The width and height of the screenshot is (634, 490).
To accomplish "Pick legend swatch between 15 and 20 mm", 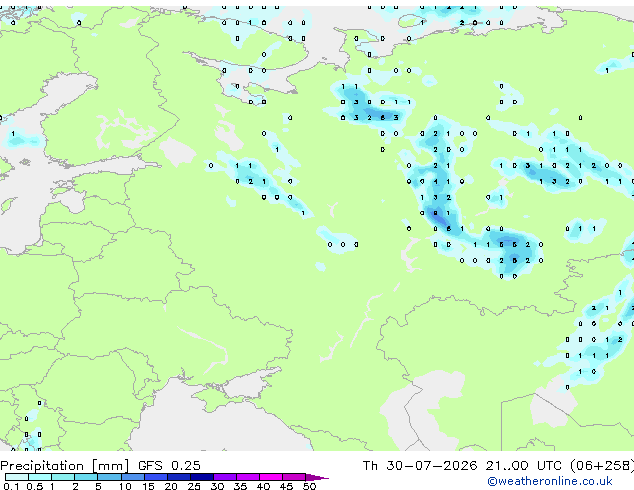I will coord(155,477).
